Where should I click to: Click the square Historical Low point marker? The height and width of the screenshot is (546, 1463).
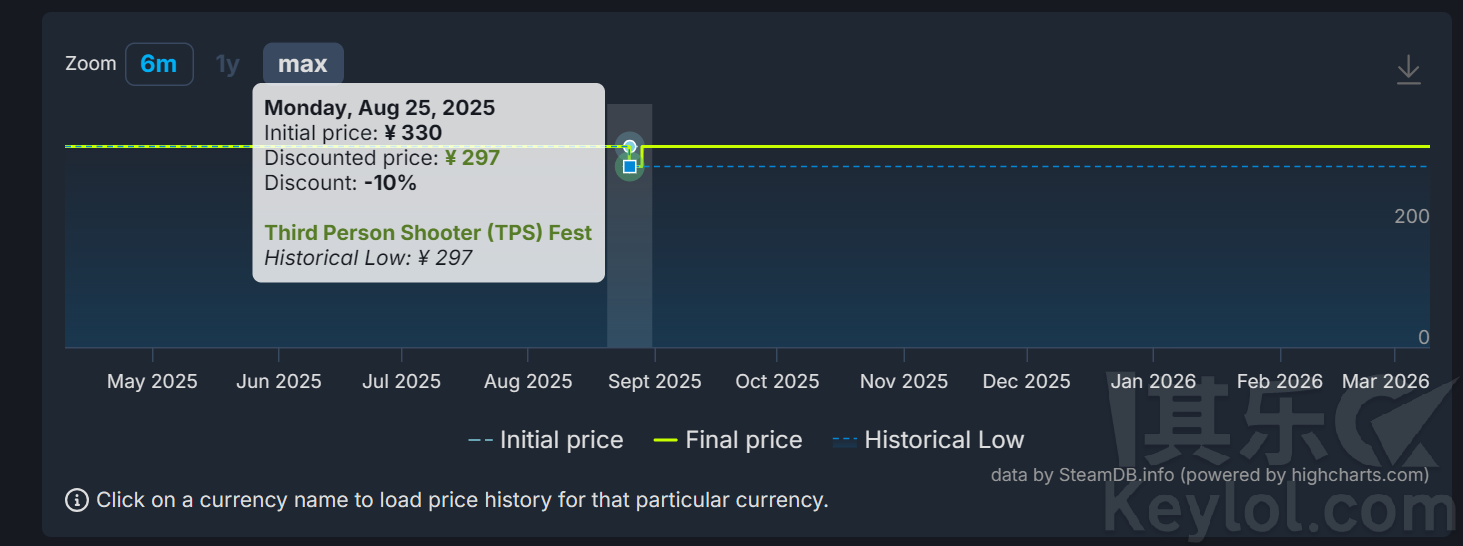click(630, 166)
